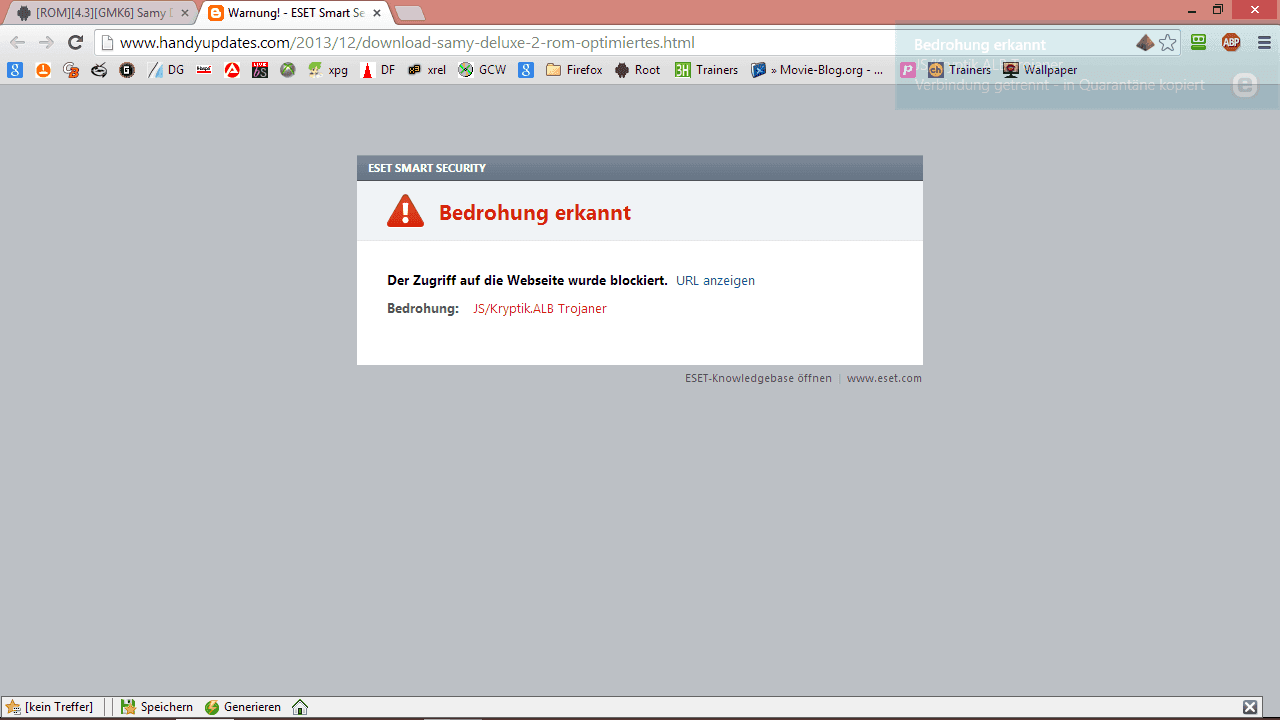Open the Live bS bookmark icon
Image resolution: width=1280 pixels, height=720 pixels.
[x=260, y=70]
